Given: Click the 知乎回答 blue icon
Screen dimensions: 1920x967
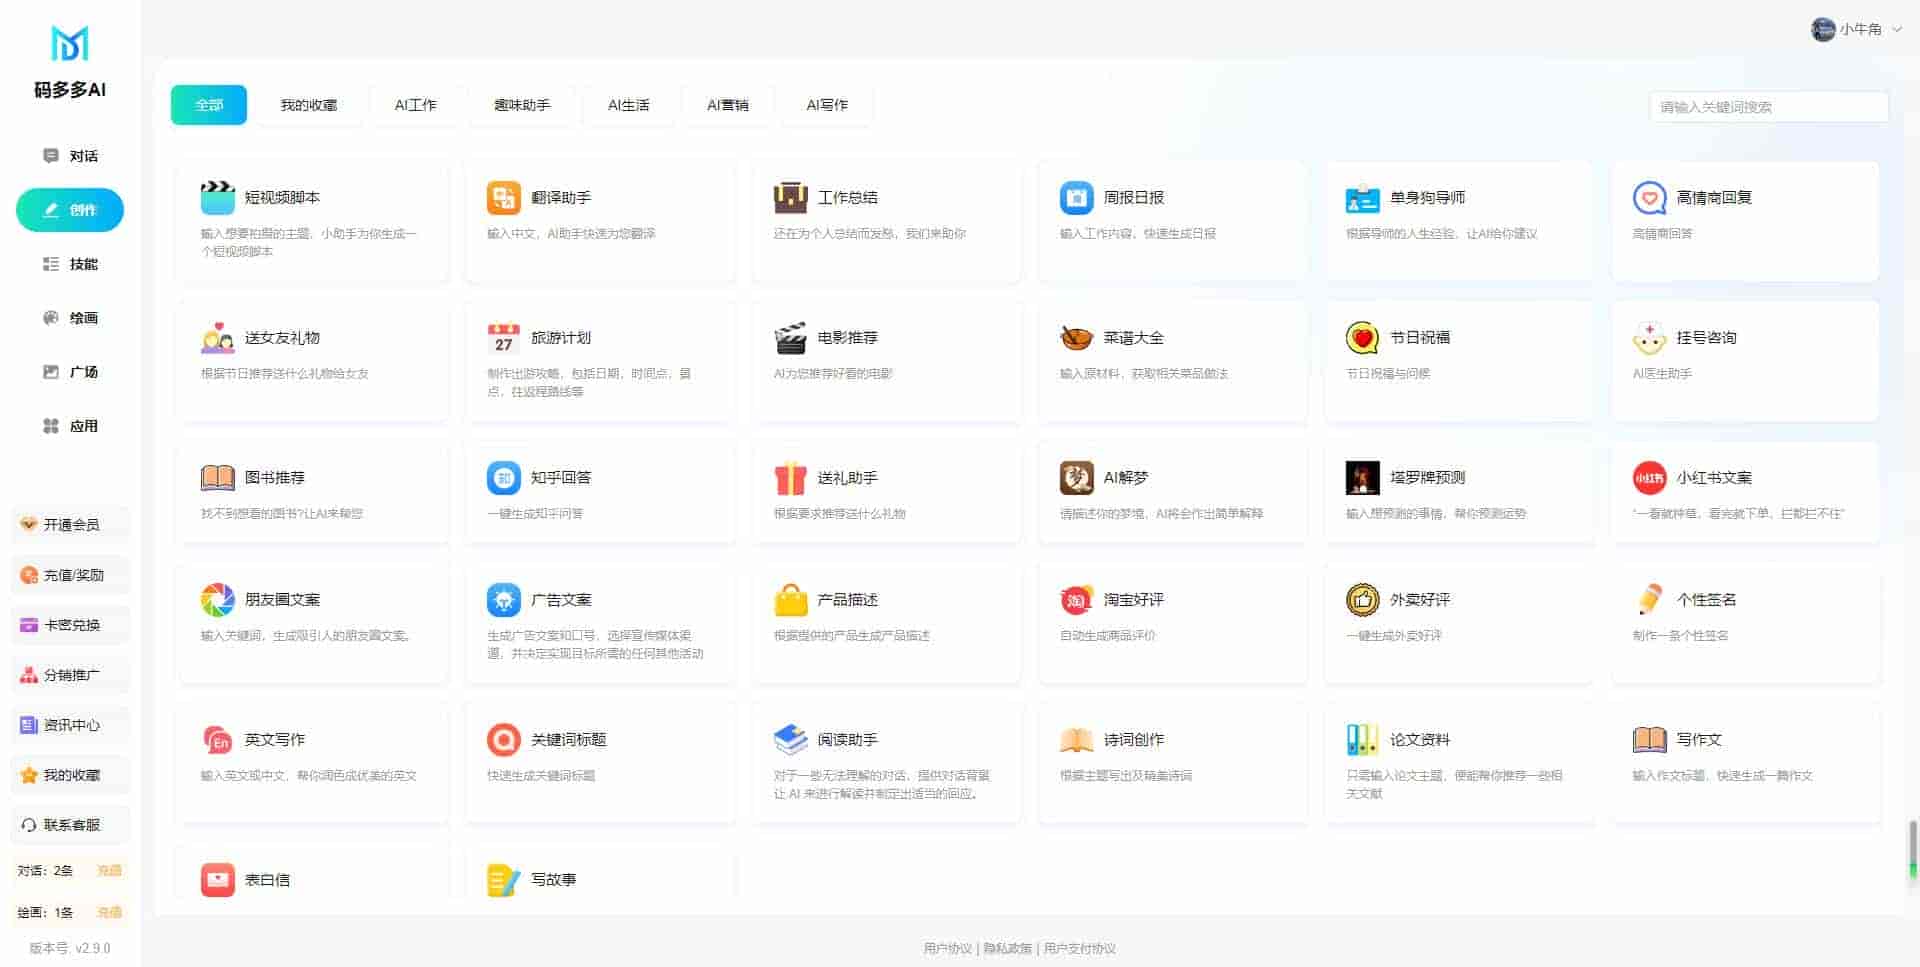Looking at the screenshot, I should tap(503, 477).
